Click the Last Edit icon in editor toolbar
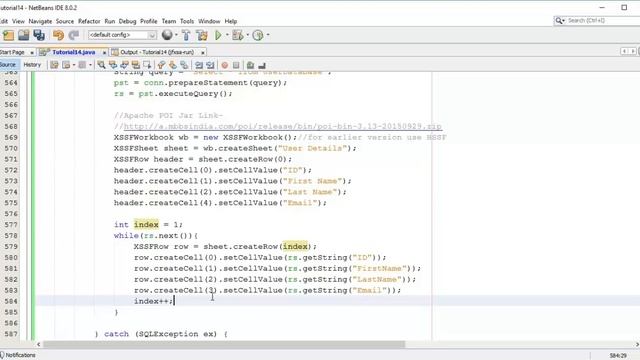Viewport: 640px width, 360px height. pyautogui.click(x=54, y=65)
